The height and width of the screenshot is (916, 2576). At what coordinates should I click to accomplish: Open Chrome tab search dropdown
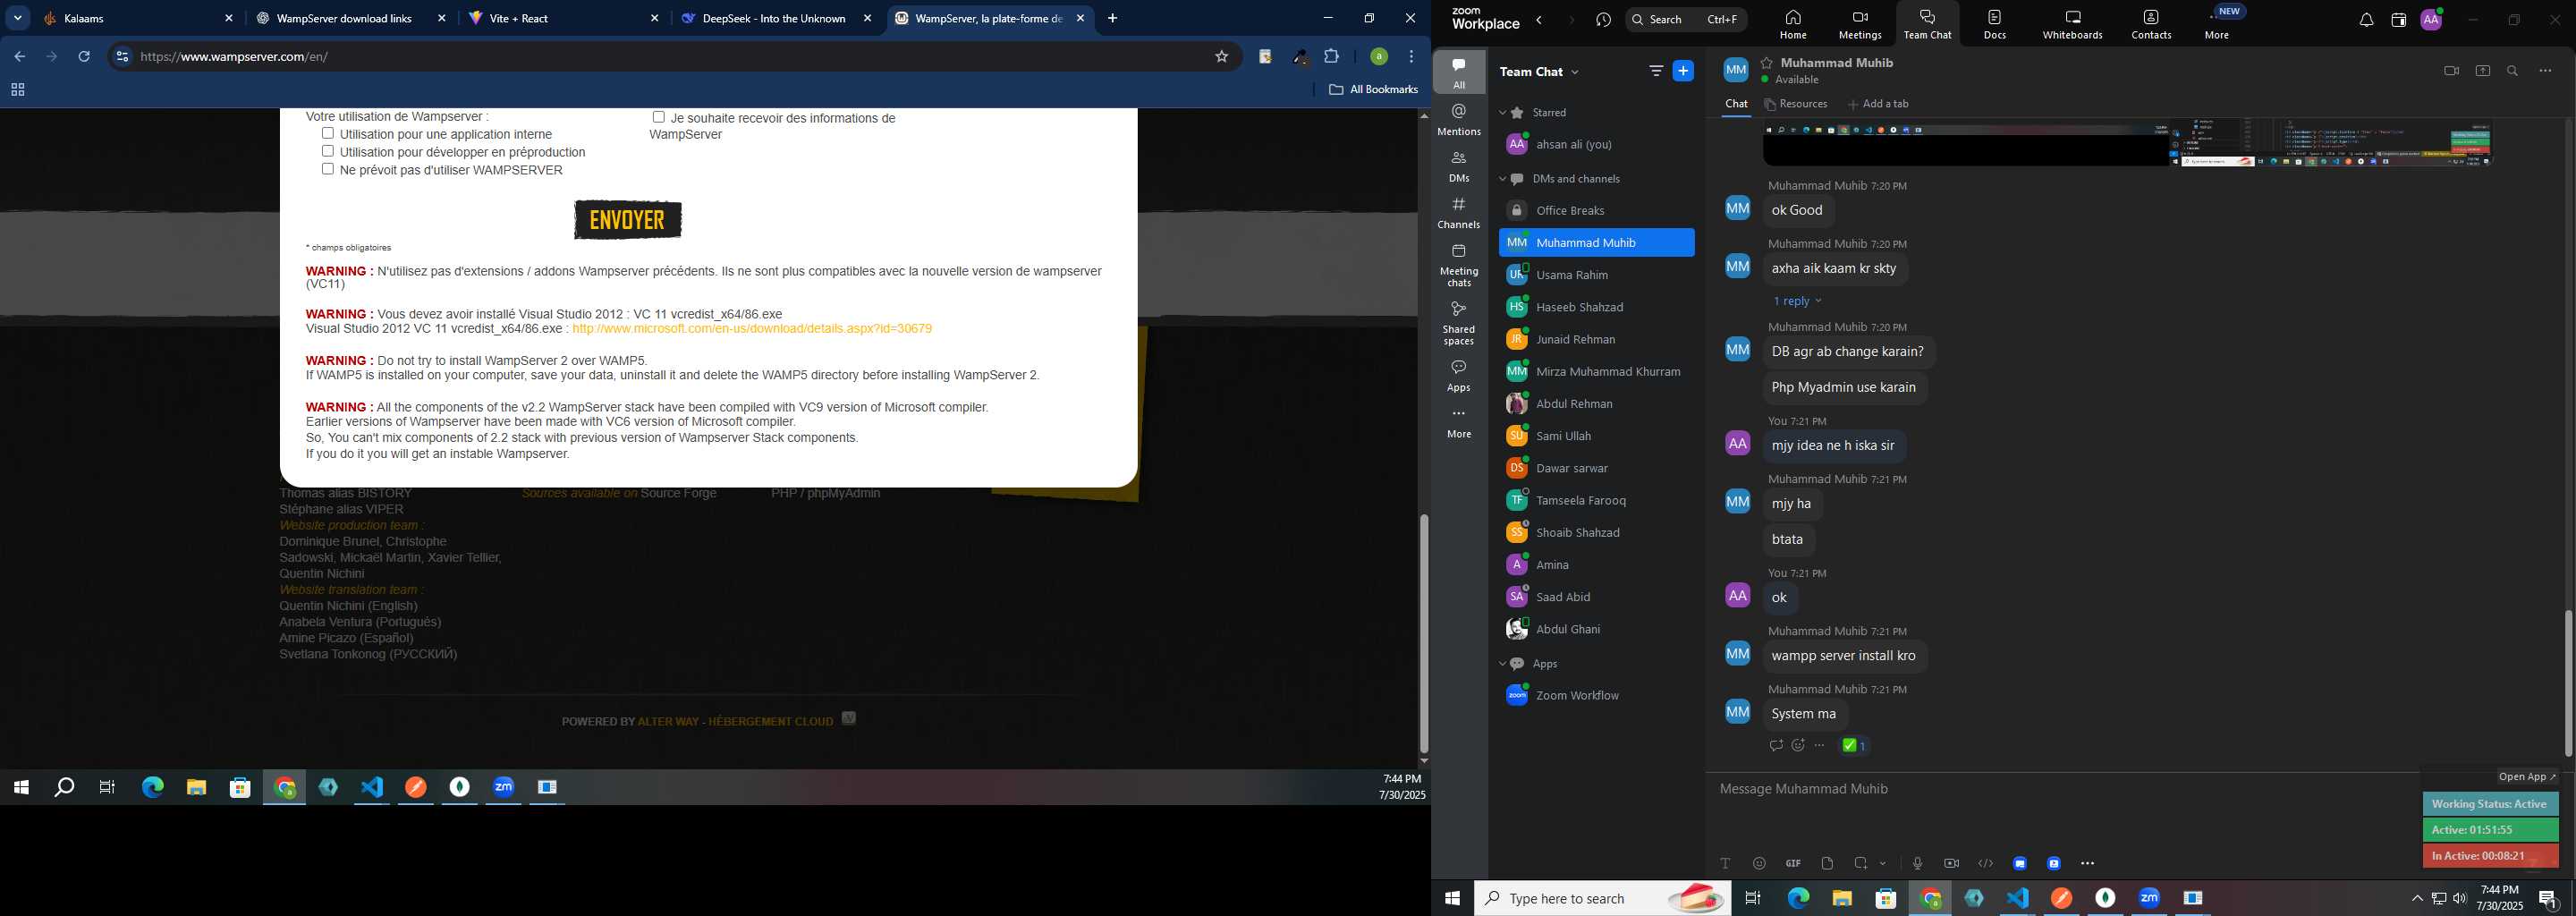[18, 18]
